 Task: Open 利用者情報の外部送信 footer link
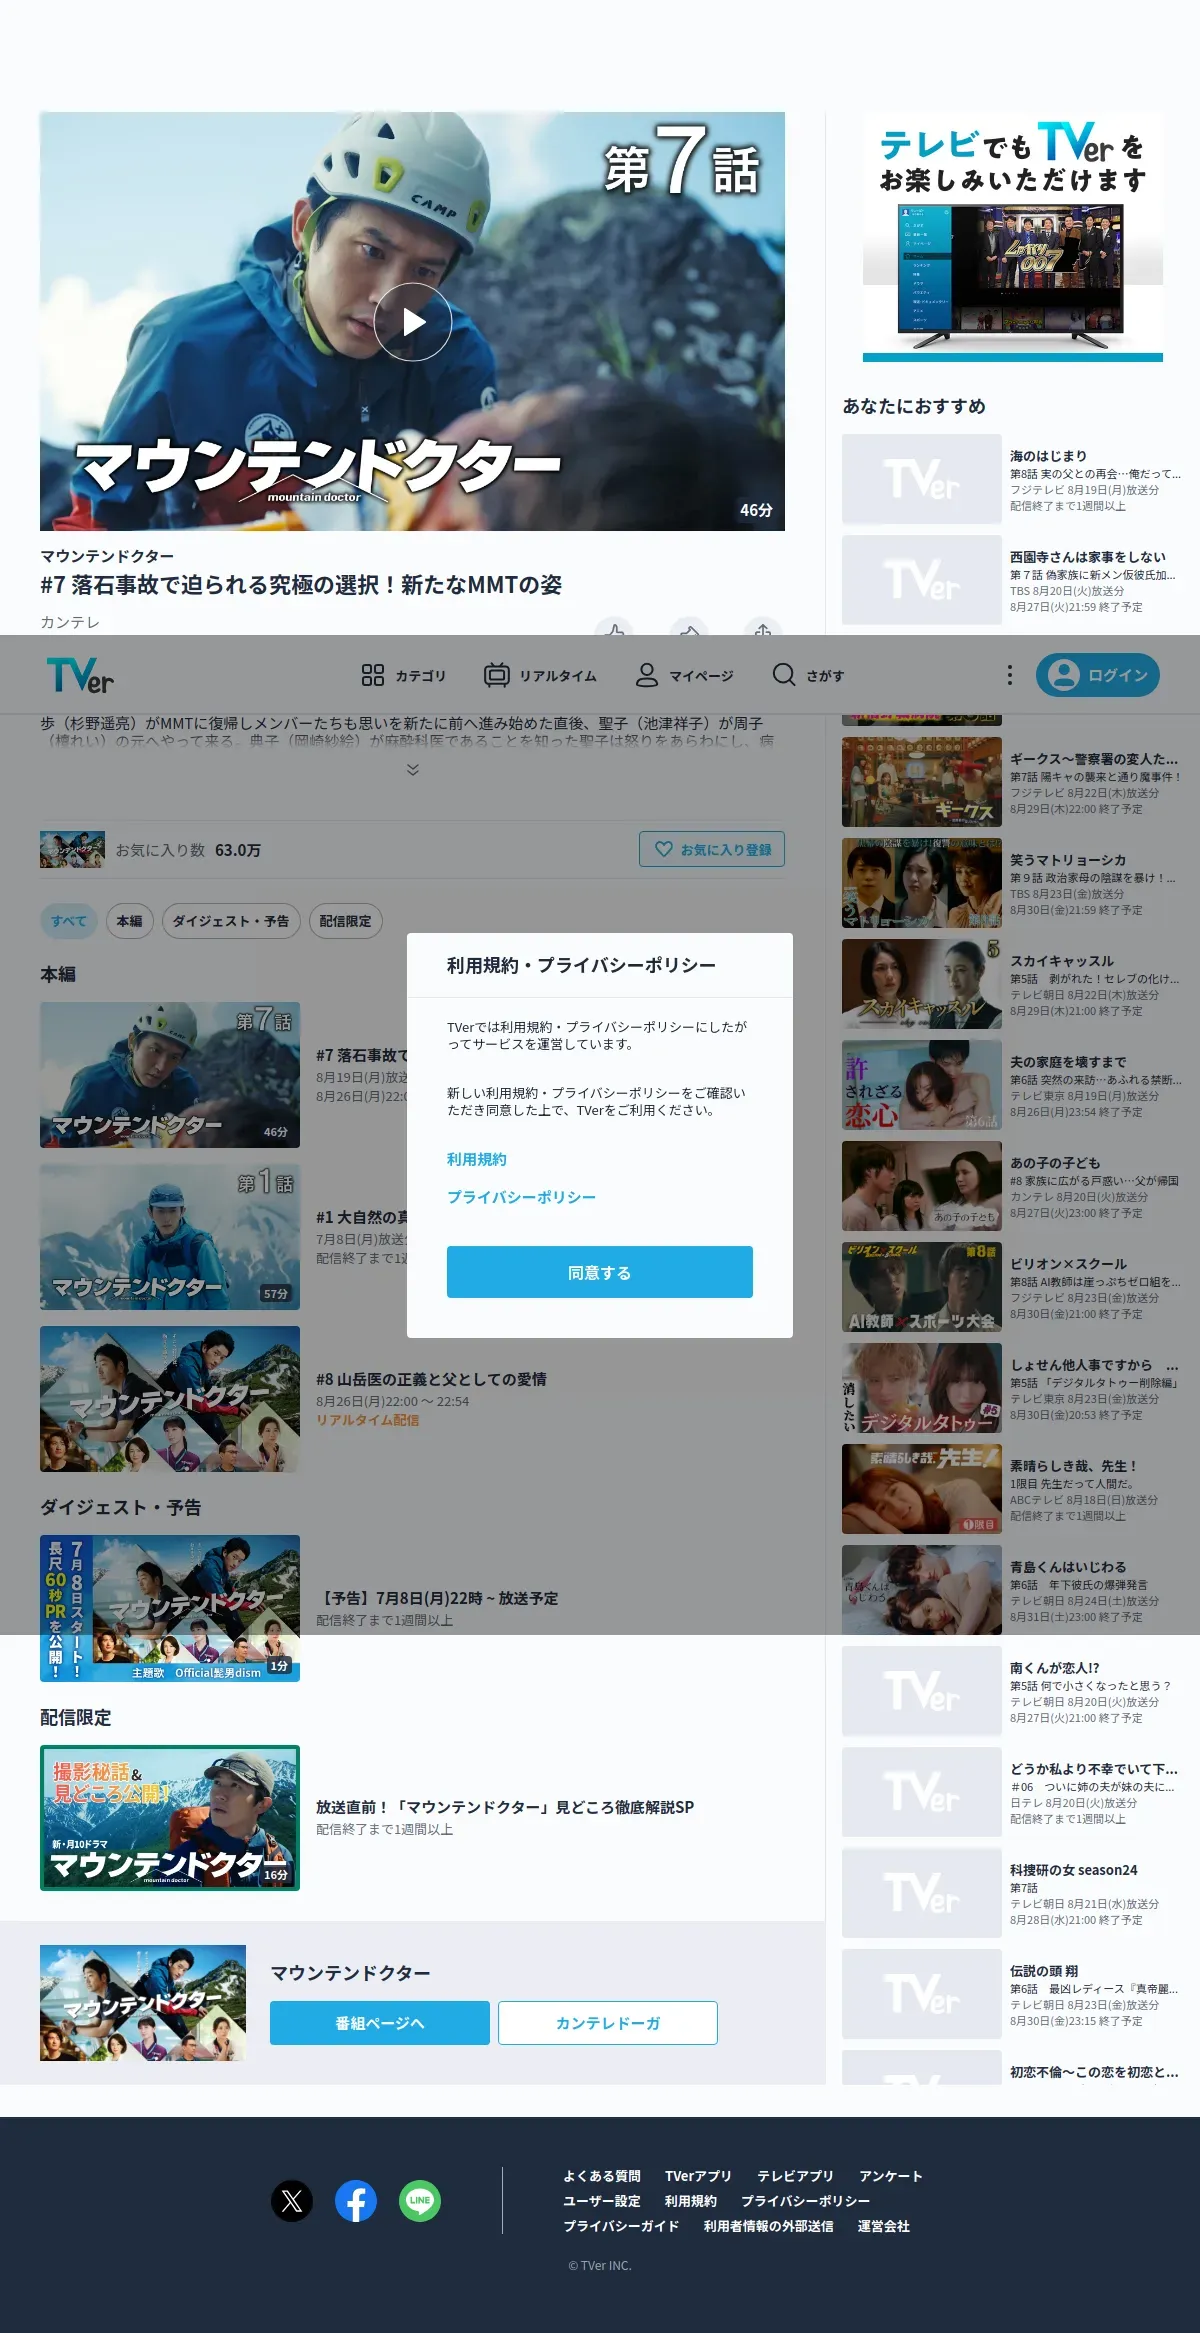769,2226
